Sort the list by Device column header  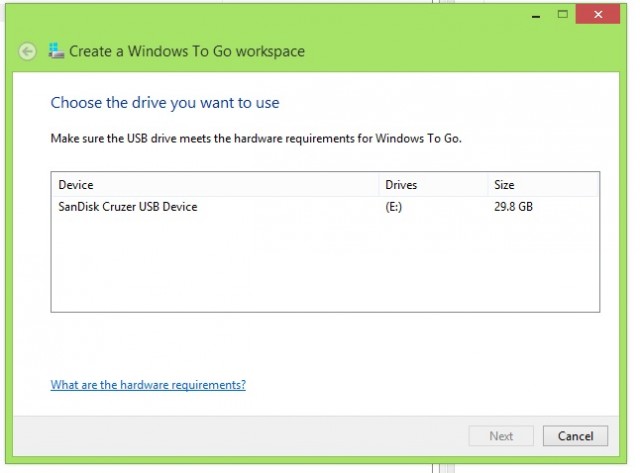[215, 185]
